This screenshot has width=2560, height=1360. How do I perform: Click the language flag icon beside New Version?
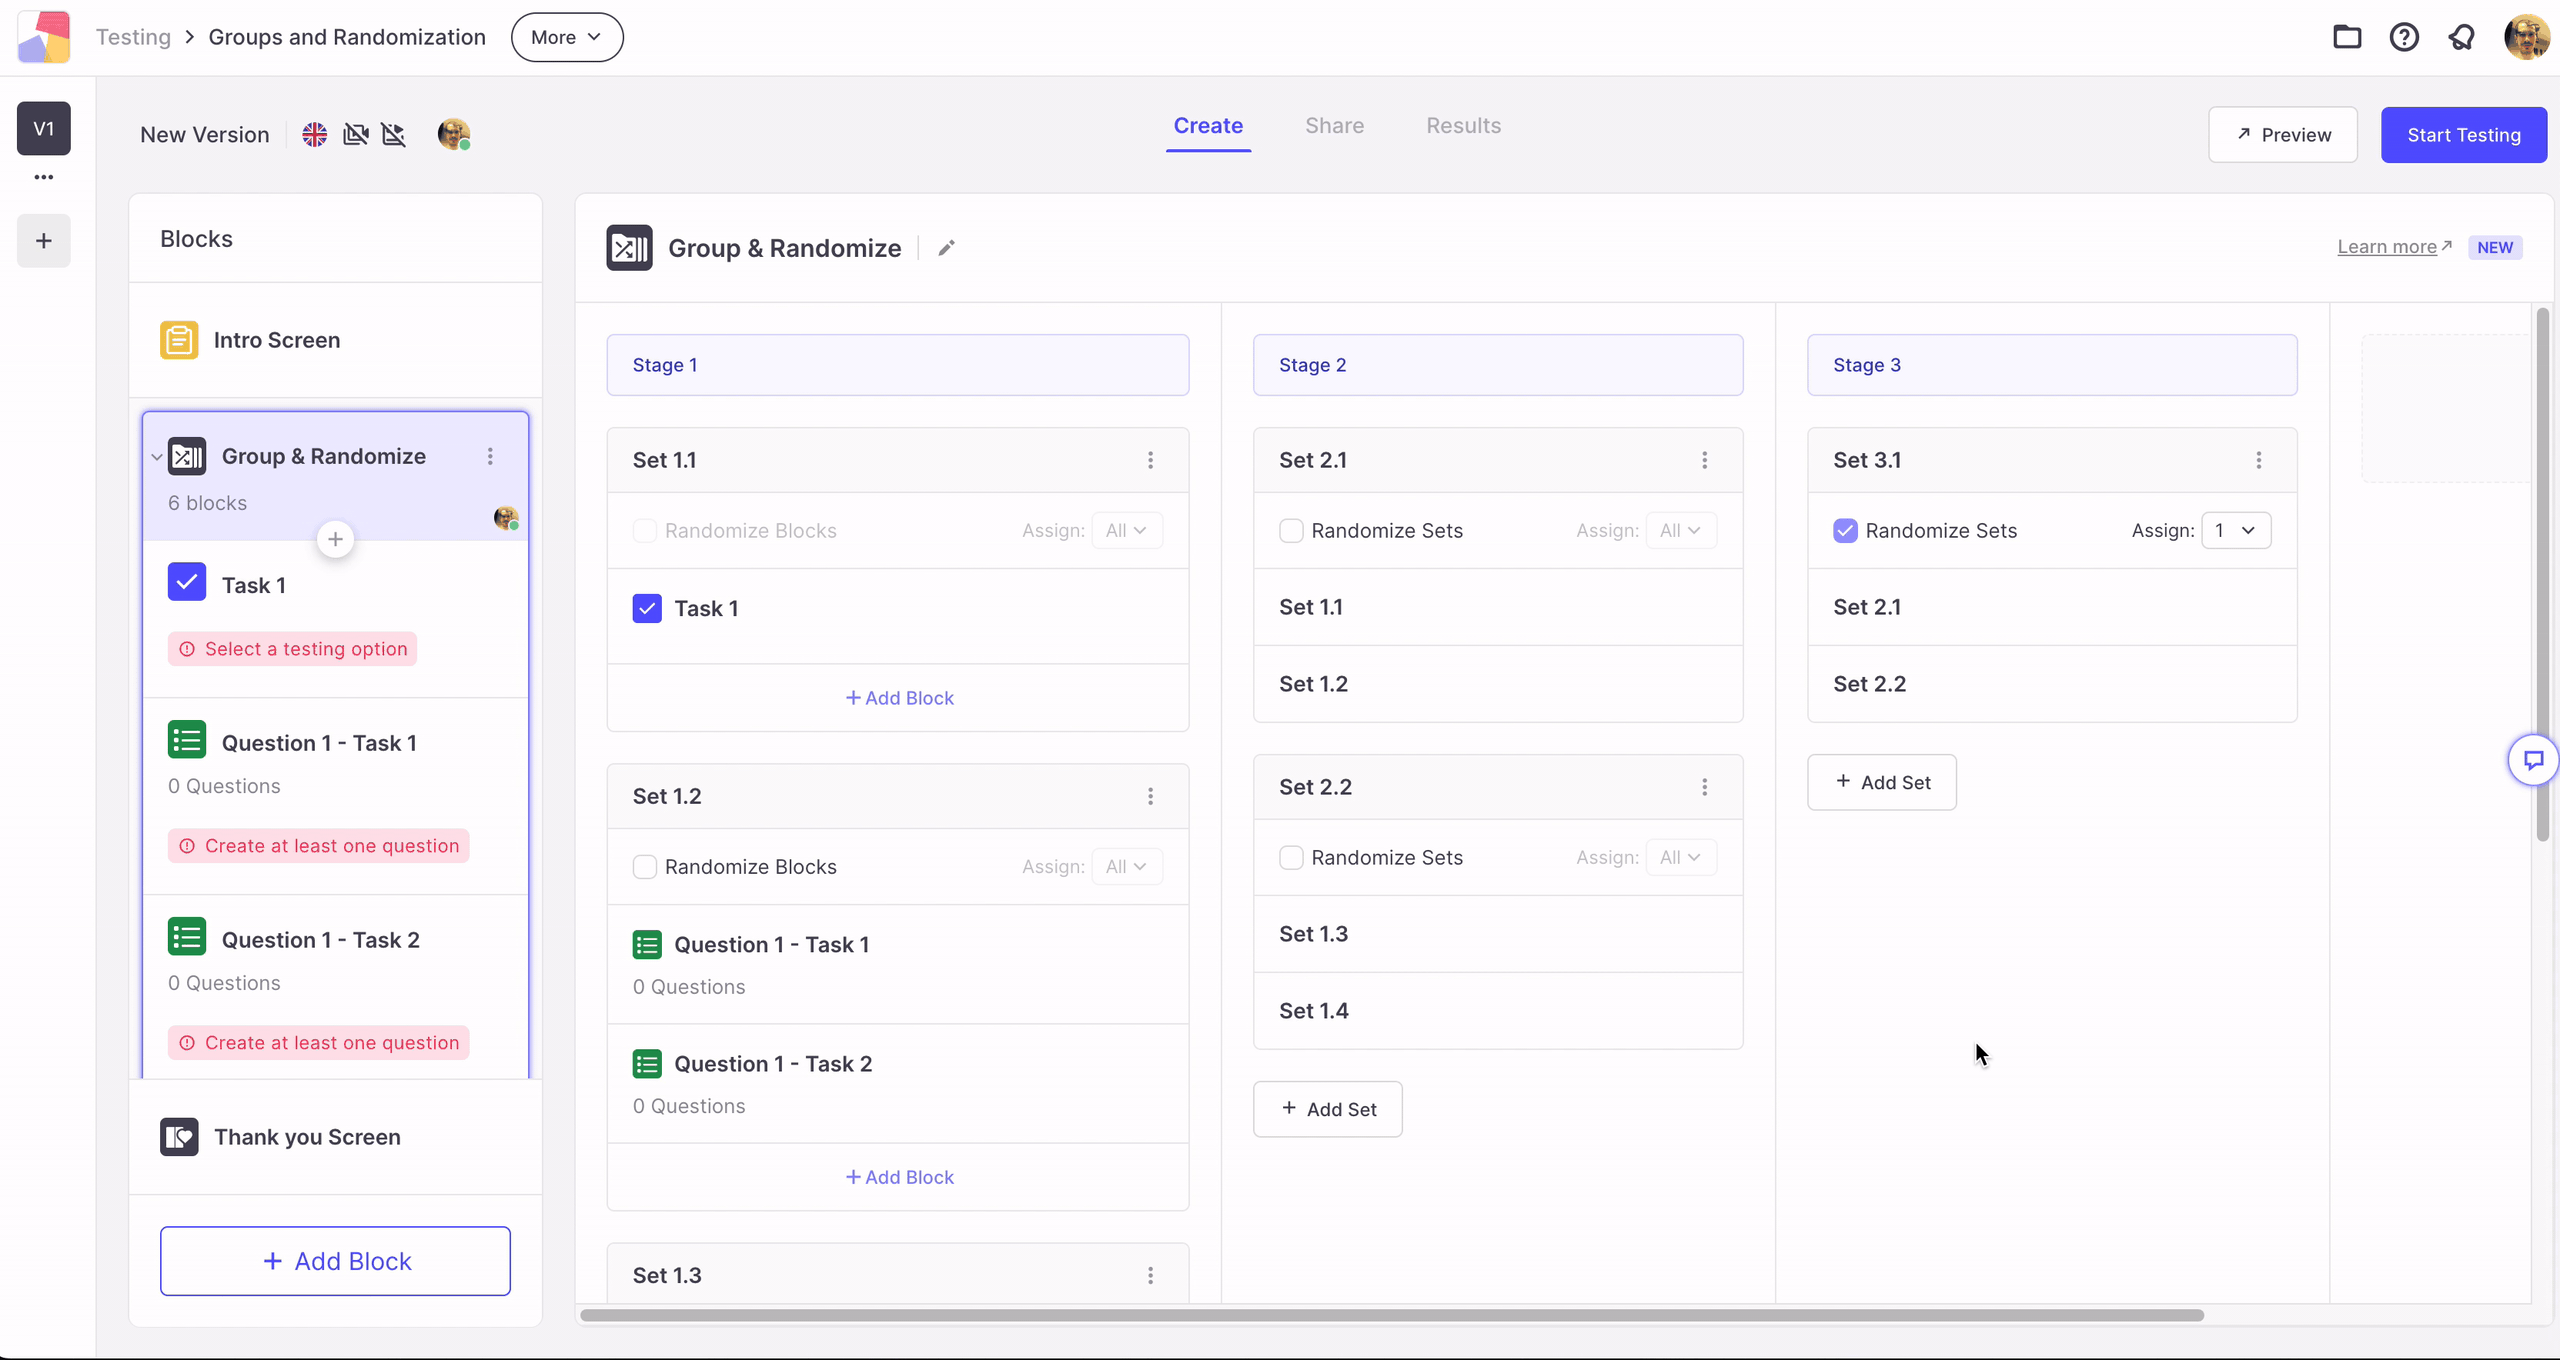tap(315, 134)
